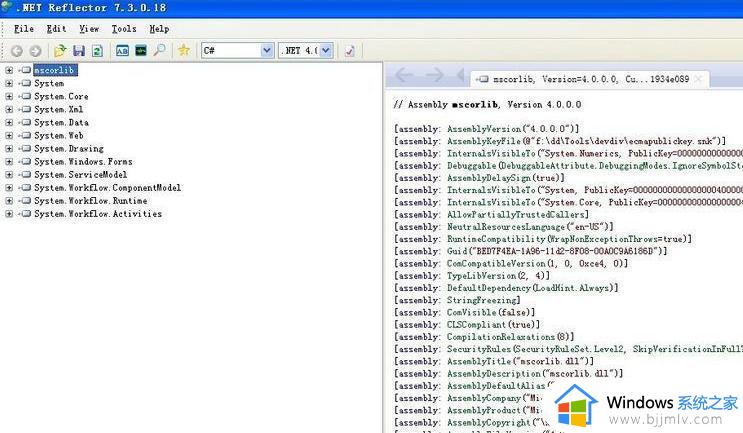Click the Search magnifier icon
743x433 pixels.
(x=160, y=50)
